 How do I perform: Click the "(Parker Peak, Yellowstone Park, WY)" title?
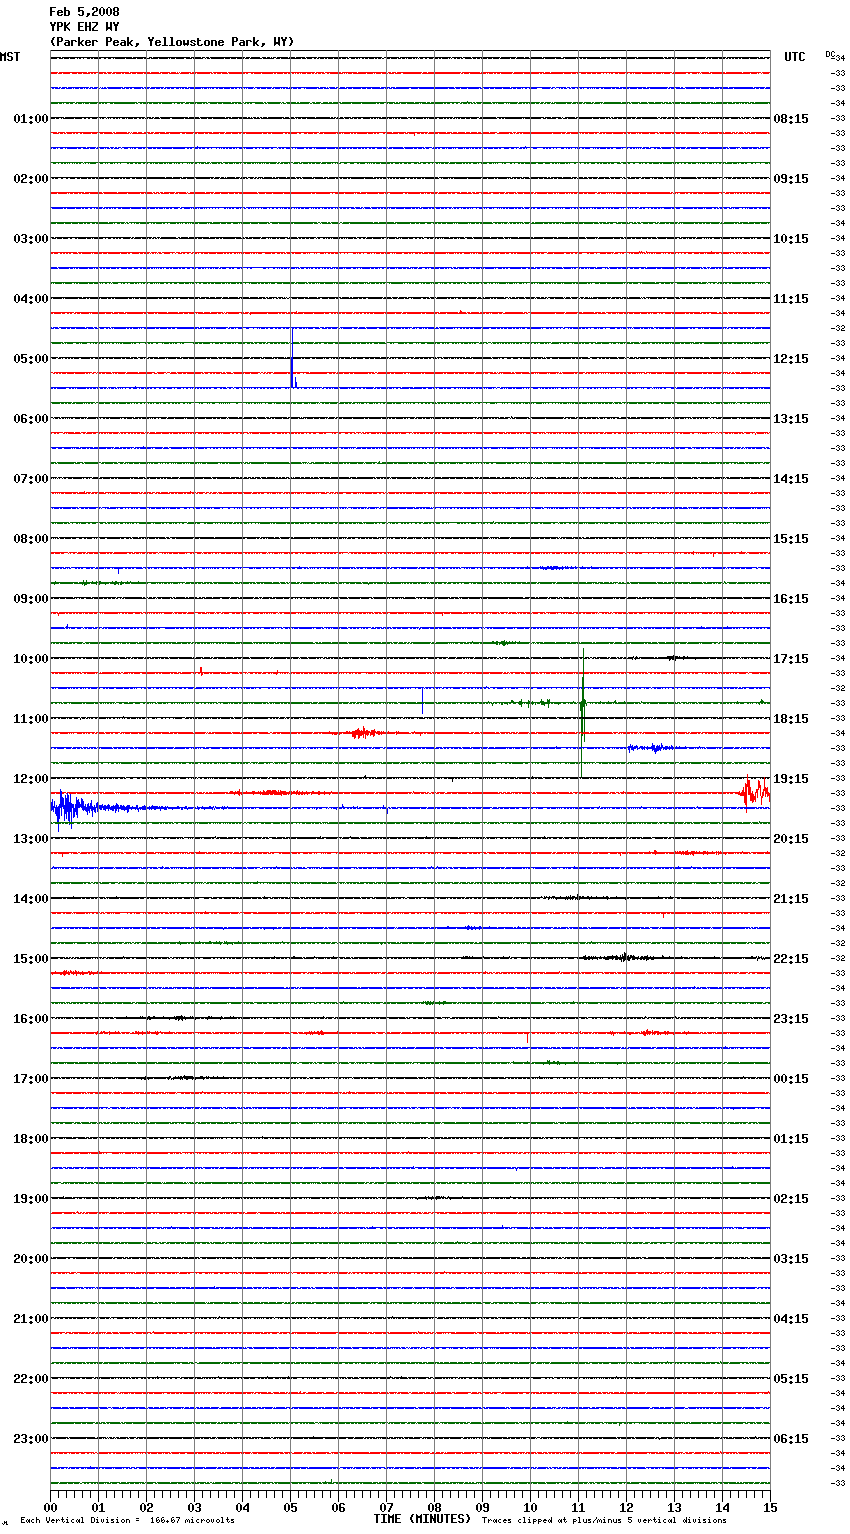coord(172,42)
